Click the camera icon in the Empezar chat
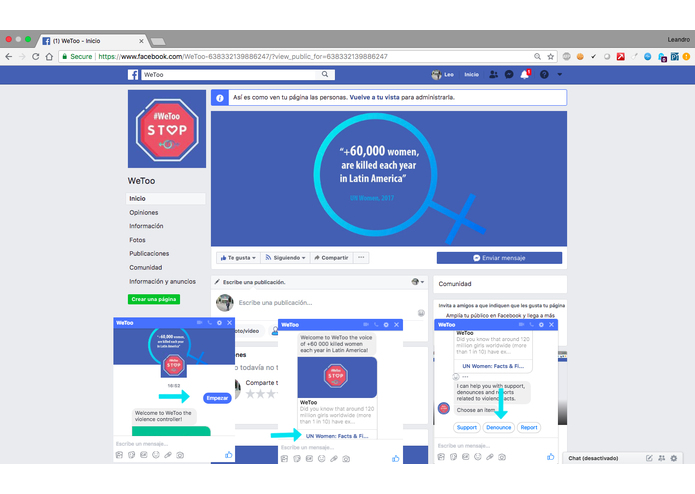Viewport: 695px width, 494px height. (x=180, y=455)
